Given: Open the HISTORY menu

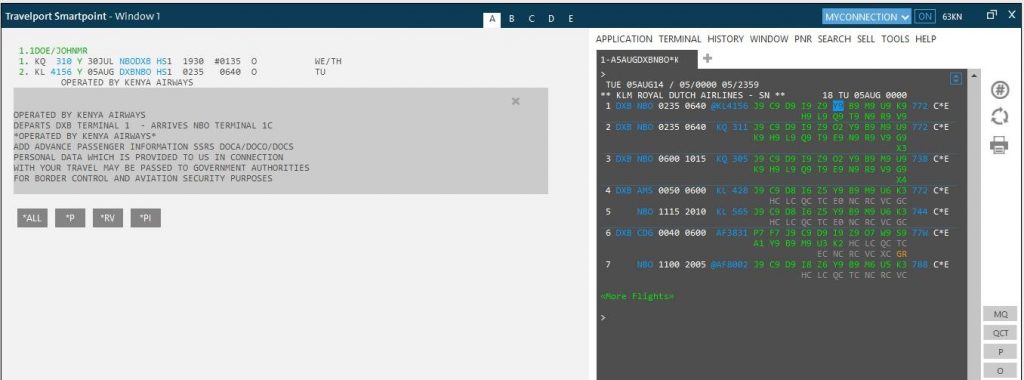Looking at the screenshot, I should (x=726, y=39).
